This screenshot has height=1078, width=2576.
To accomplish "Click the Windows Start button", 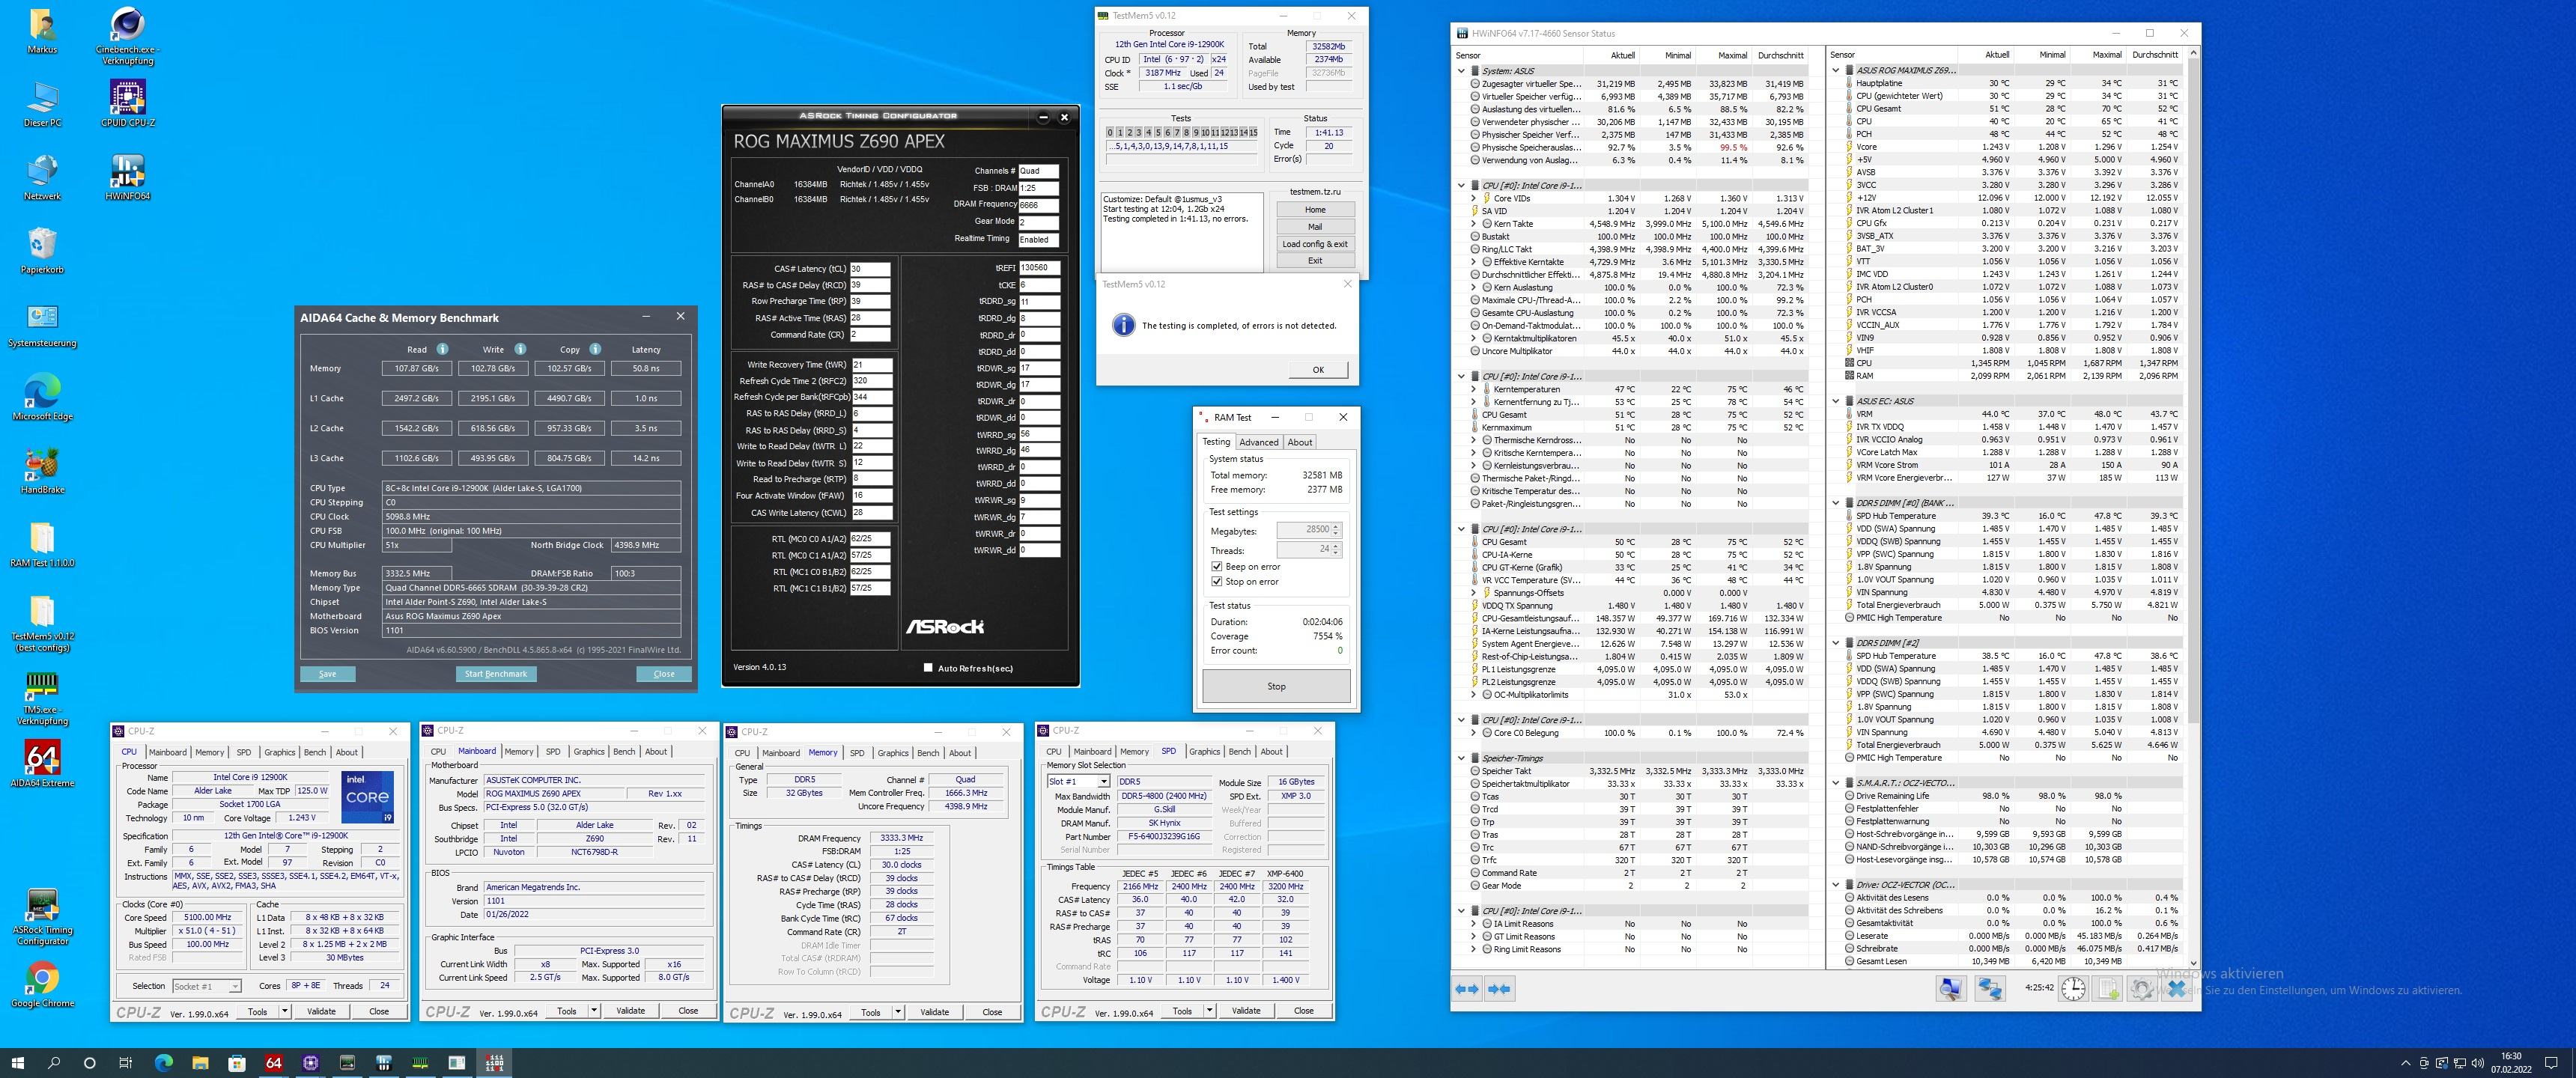I will 17,1063.
